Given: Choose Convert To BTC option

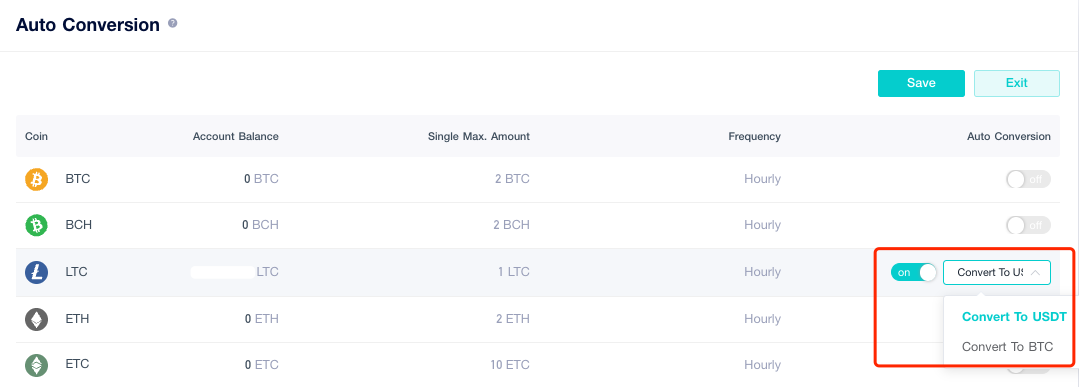Looking at the screenshot, I should coord(1007,347).
